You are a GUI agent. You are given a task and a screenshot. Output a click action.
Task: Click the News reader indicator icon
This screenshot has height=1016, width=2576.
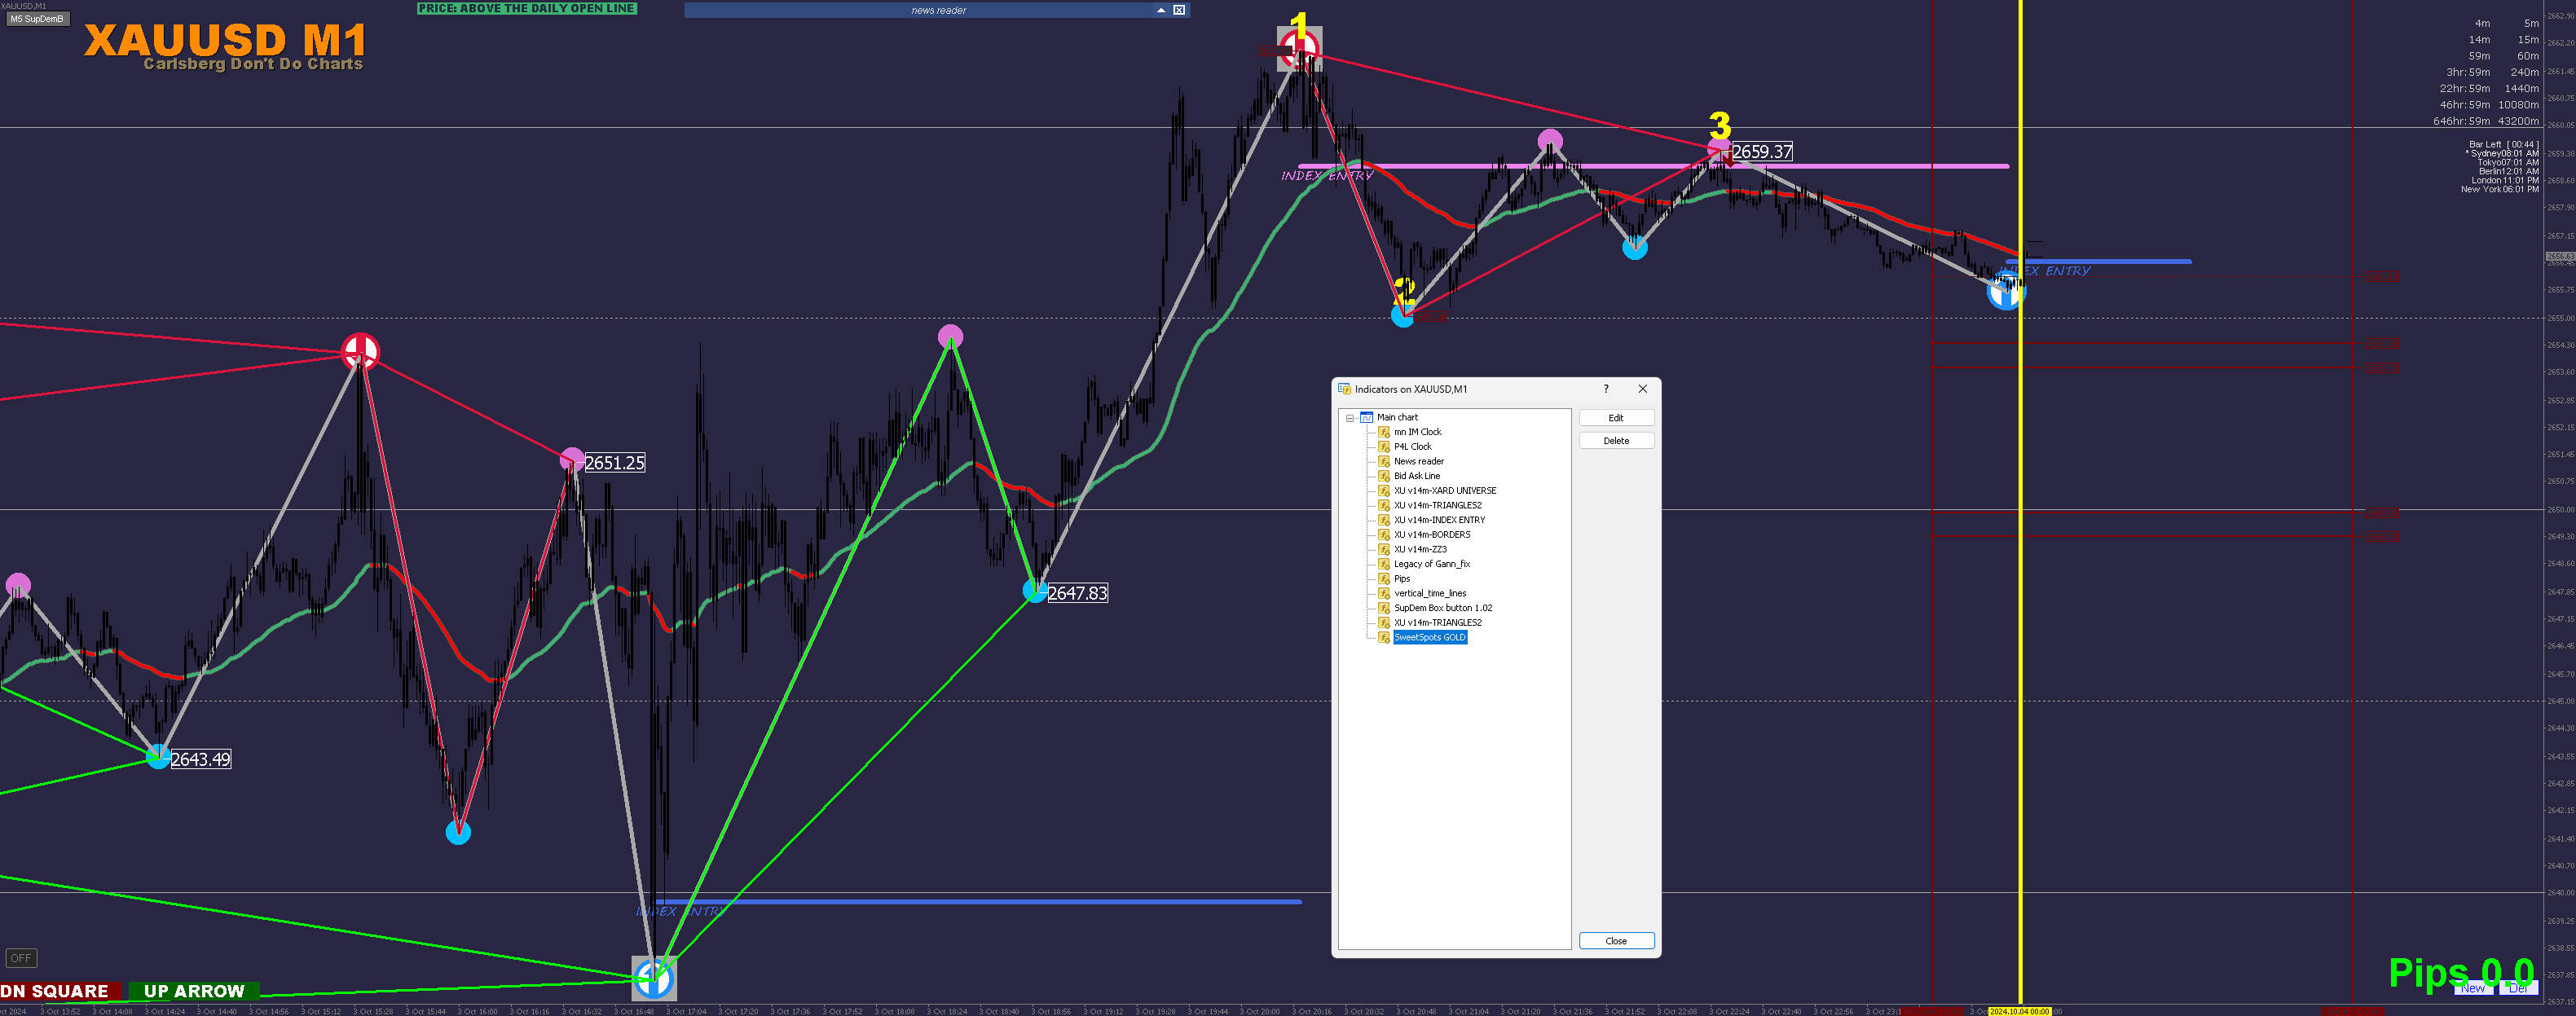pos(1384,461)
